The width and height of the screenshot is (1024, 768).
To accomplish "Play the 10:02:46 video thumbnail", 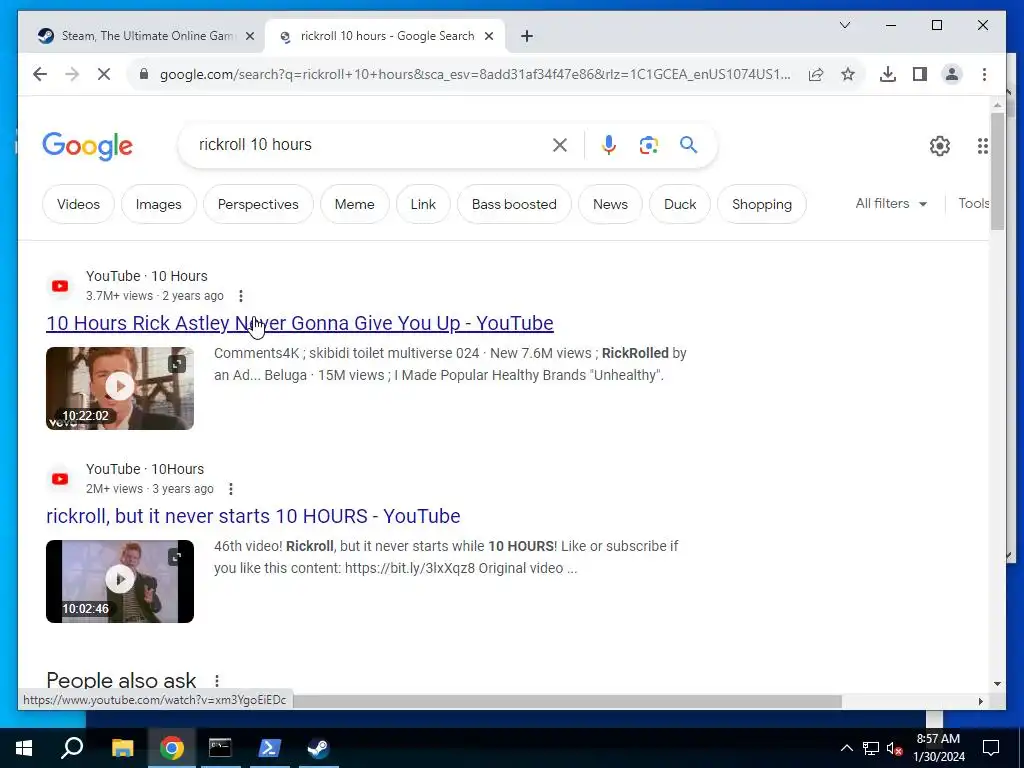I will point(120,581).
